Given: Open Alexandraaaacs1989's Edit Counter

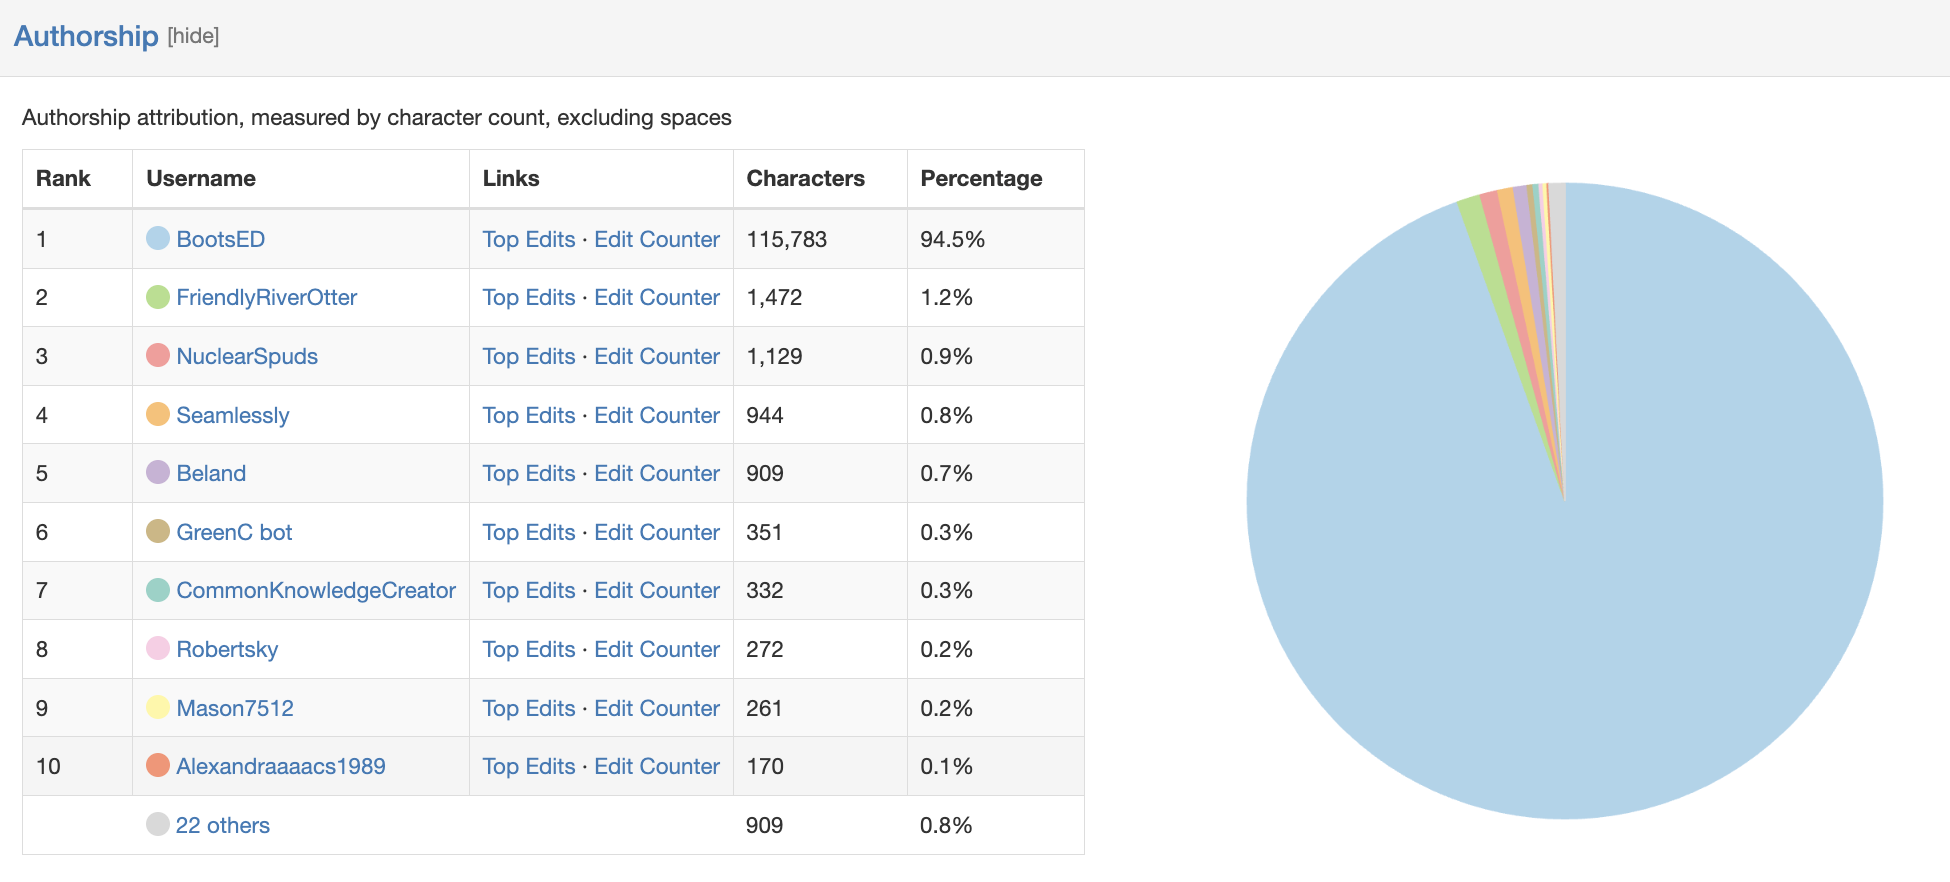Looking at the screenshot, I should point(656,766).
